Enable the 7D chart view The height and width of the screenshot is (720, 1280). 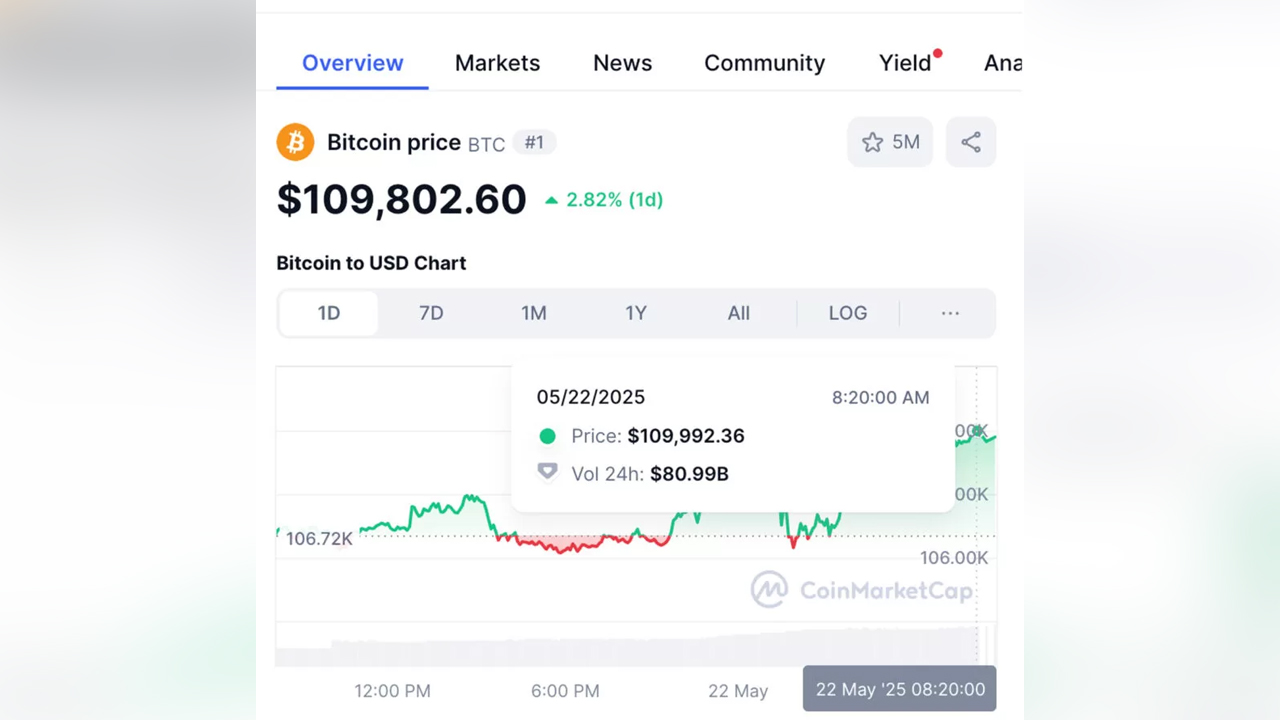[431, 313]
